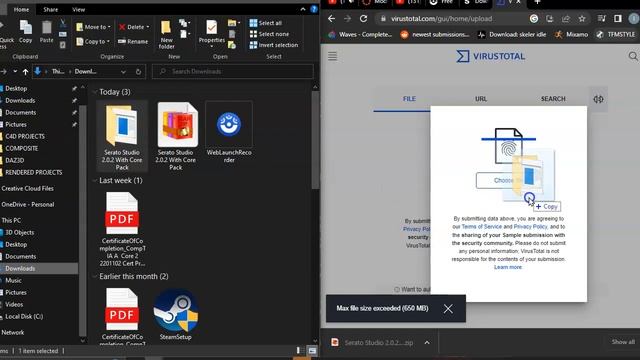Click the Share icon in Chrome toolbar
This screenshot has height=360, width=640.
pos(566,19)
